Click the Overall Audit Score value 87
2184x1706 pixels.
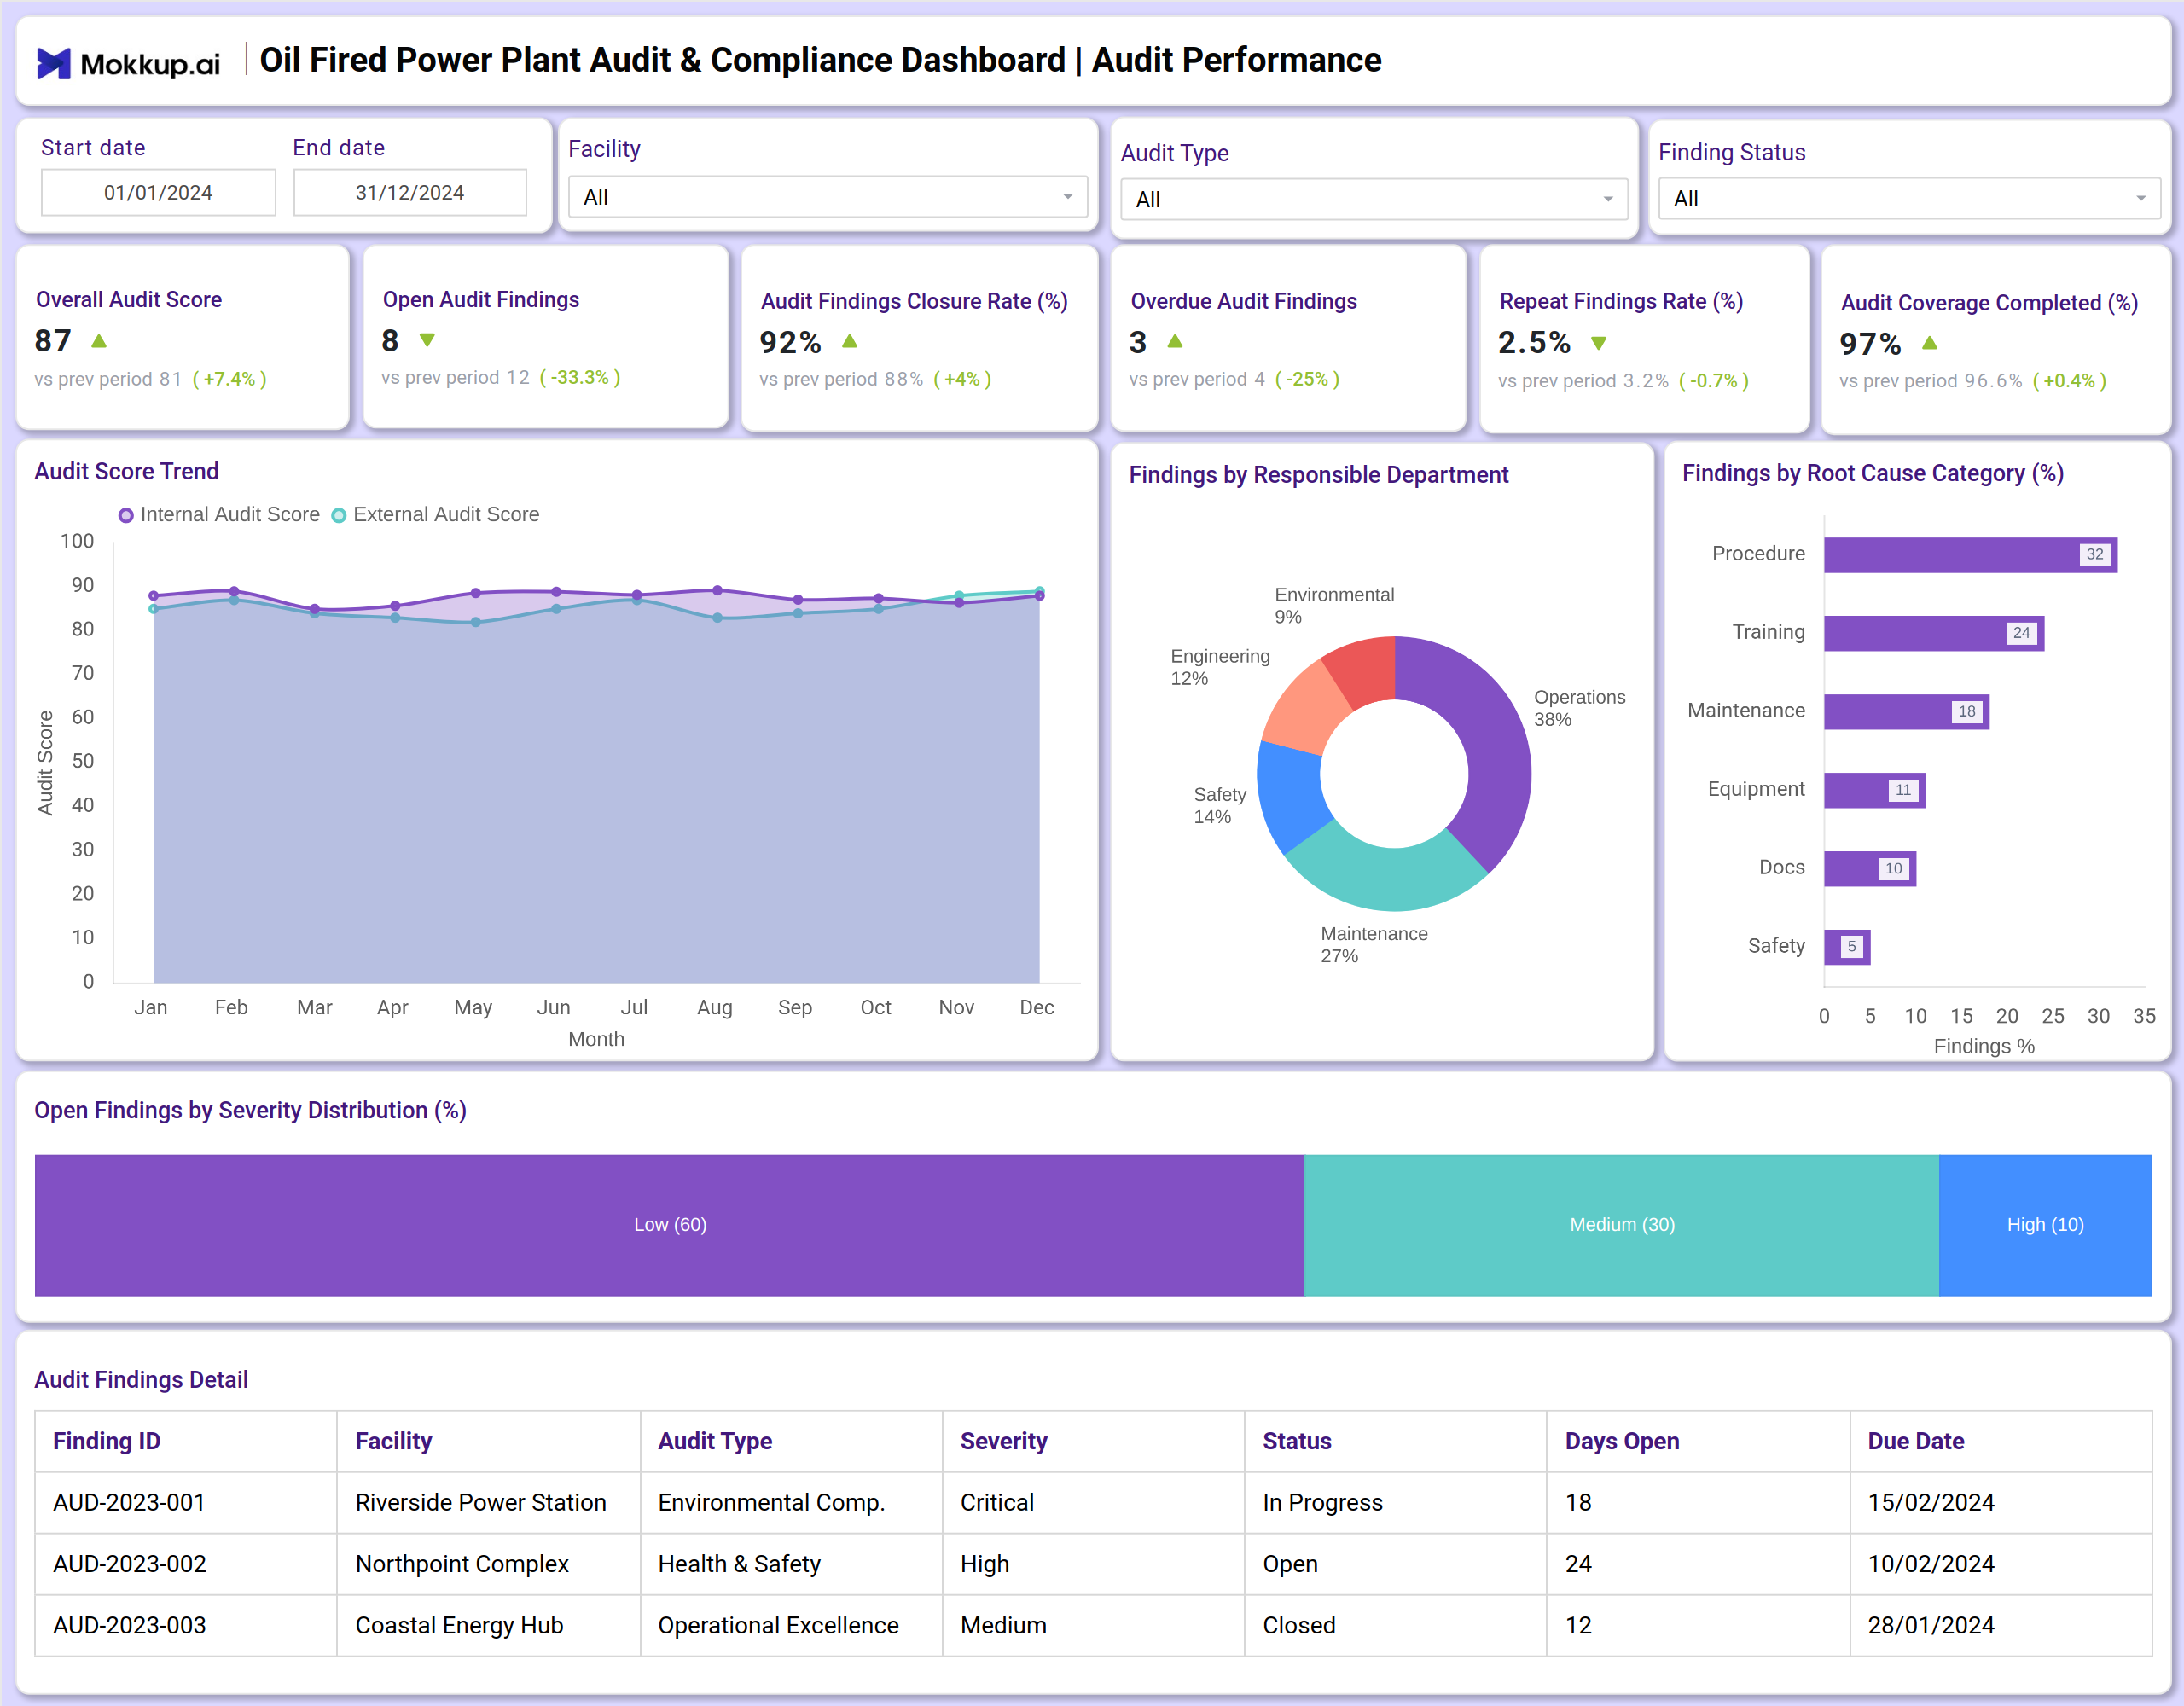[x=53, y=341]
